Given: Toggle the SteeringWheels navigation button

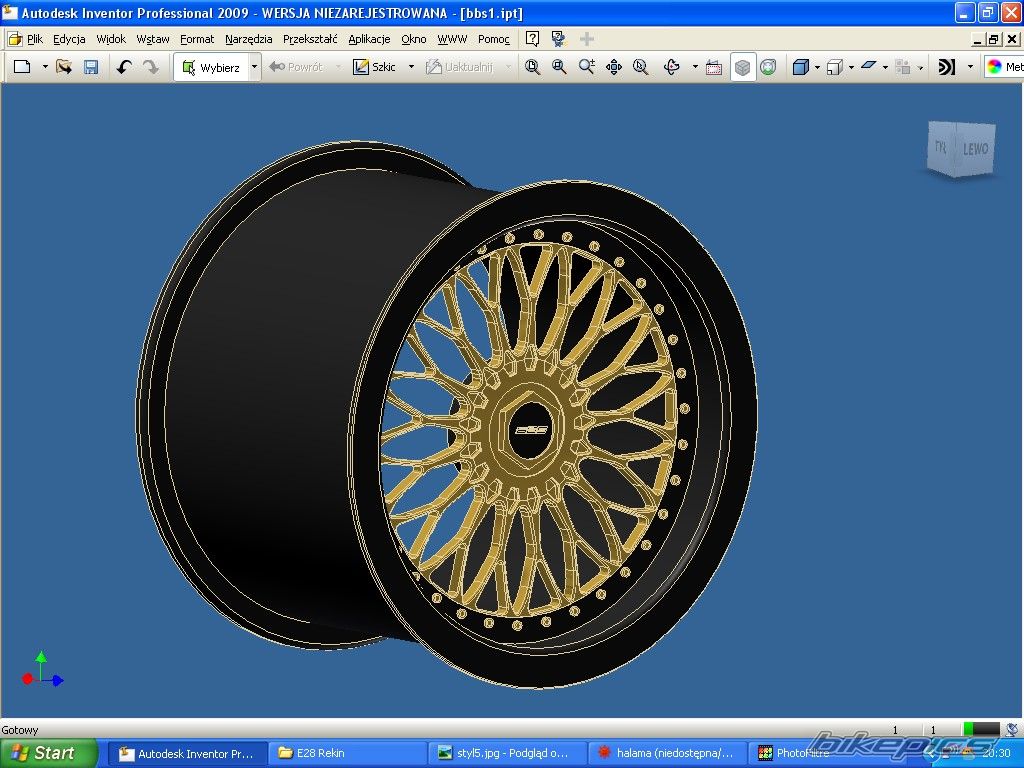Looking at the screenshot, I should (768, 67).
